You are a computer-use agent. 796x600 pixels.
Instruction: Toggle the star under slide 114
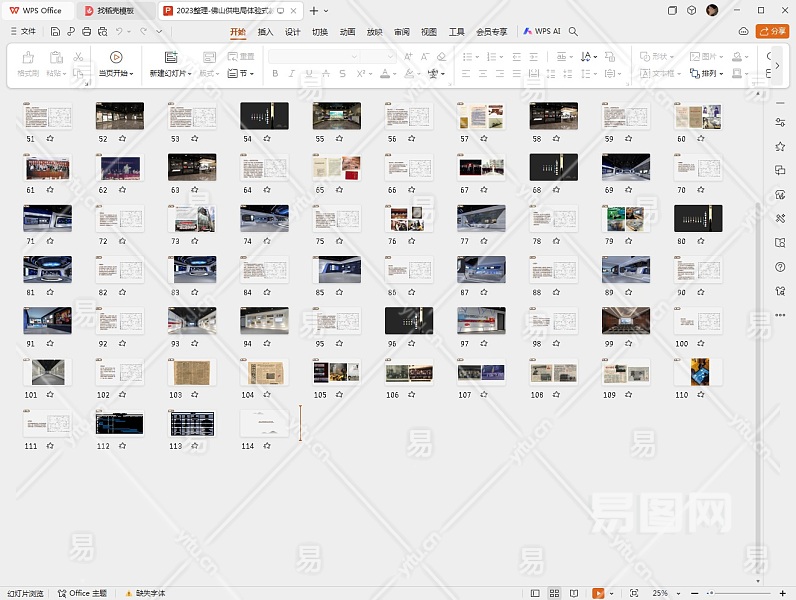[x=266, y=446]
